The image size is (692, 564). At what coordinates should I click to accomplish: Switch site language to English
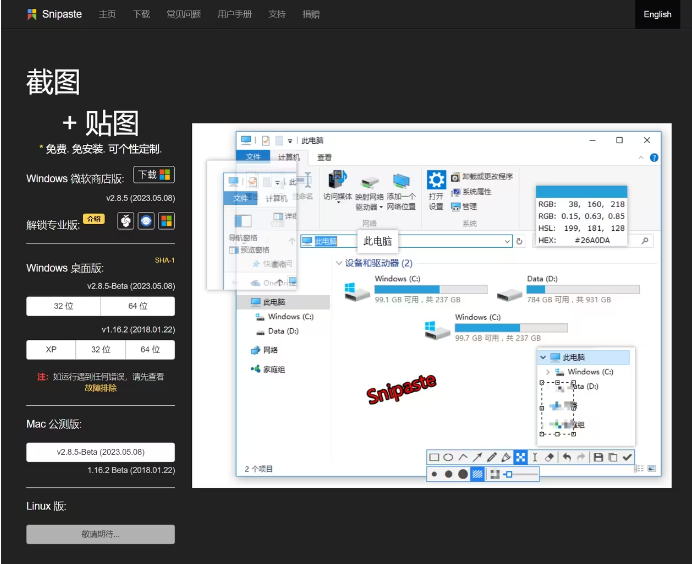657,14
